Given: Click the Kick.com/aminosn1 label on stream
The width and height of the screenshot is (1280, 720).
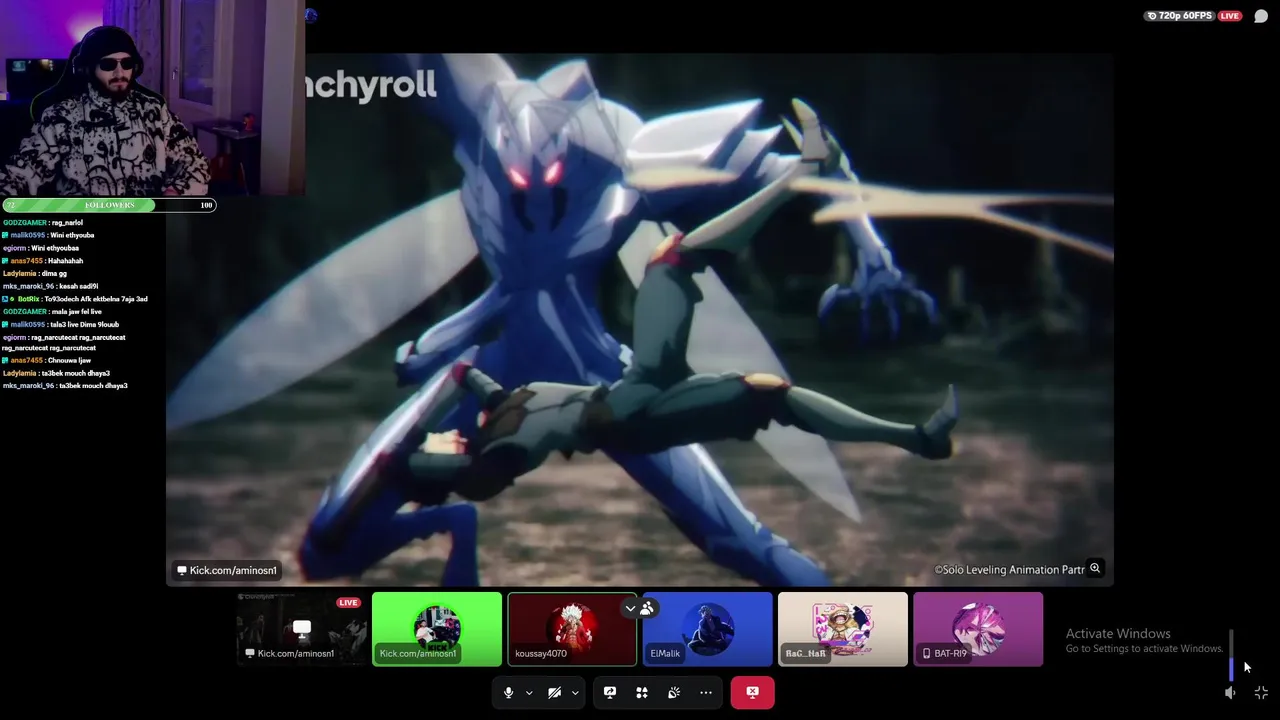Looking at the screenshot, I should (x=227, y=570).
